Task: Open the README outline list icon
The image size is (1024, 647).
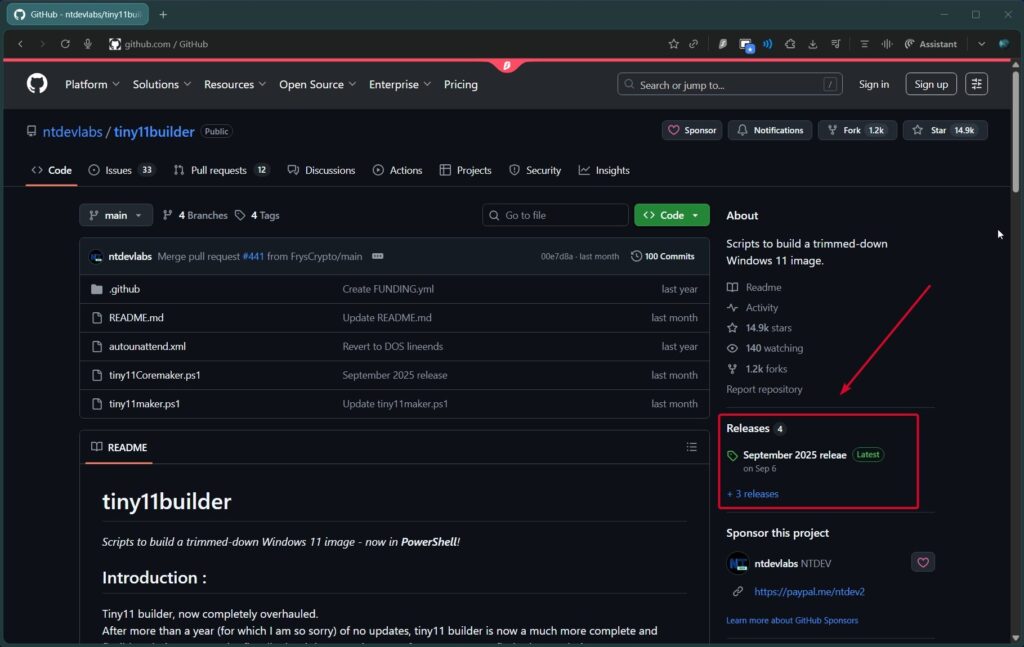Action: point(692,447)
